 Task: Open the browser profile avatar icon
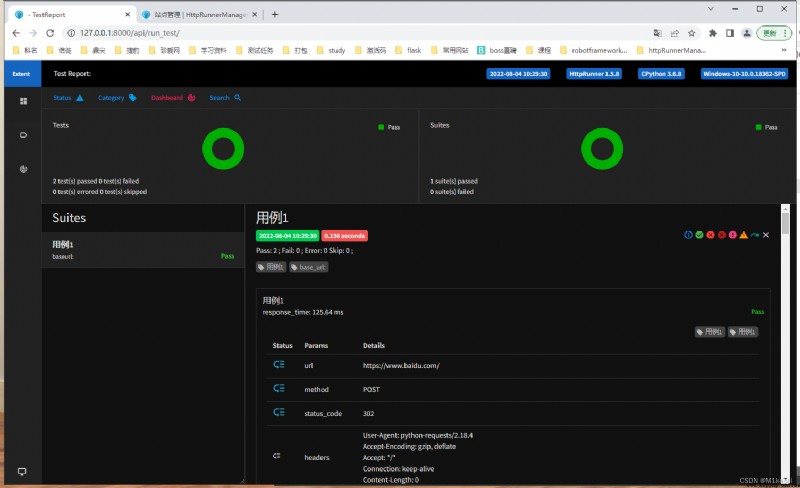coord(747,33)
